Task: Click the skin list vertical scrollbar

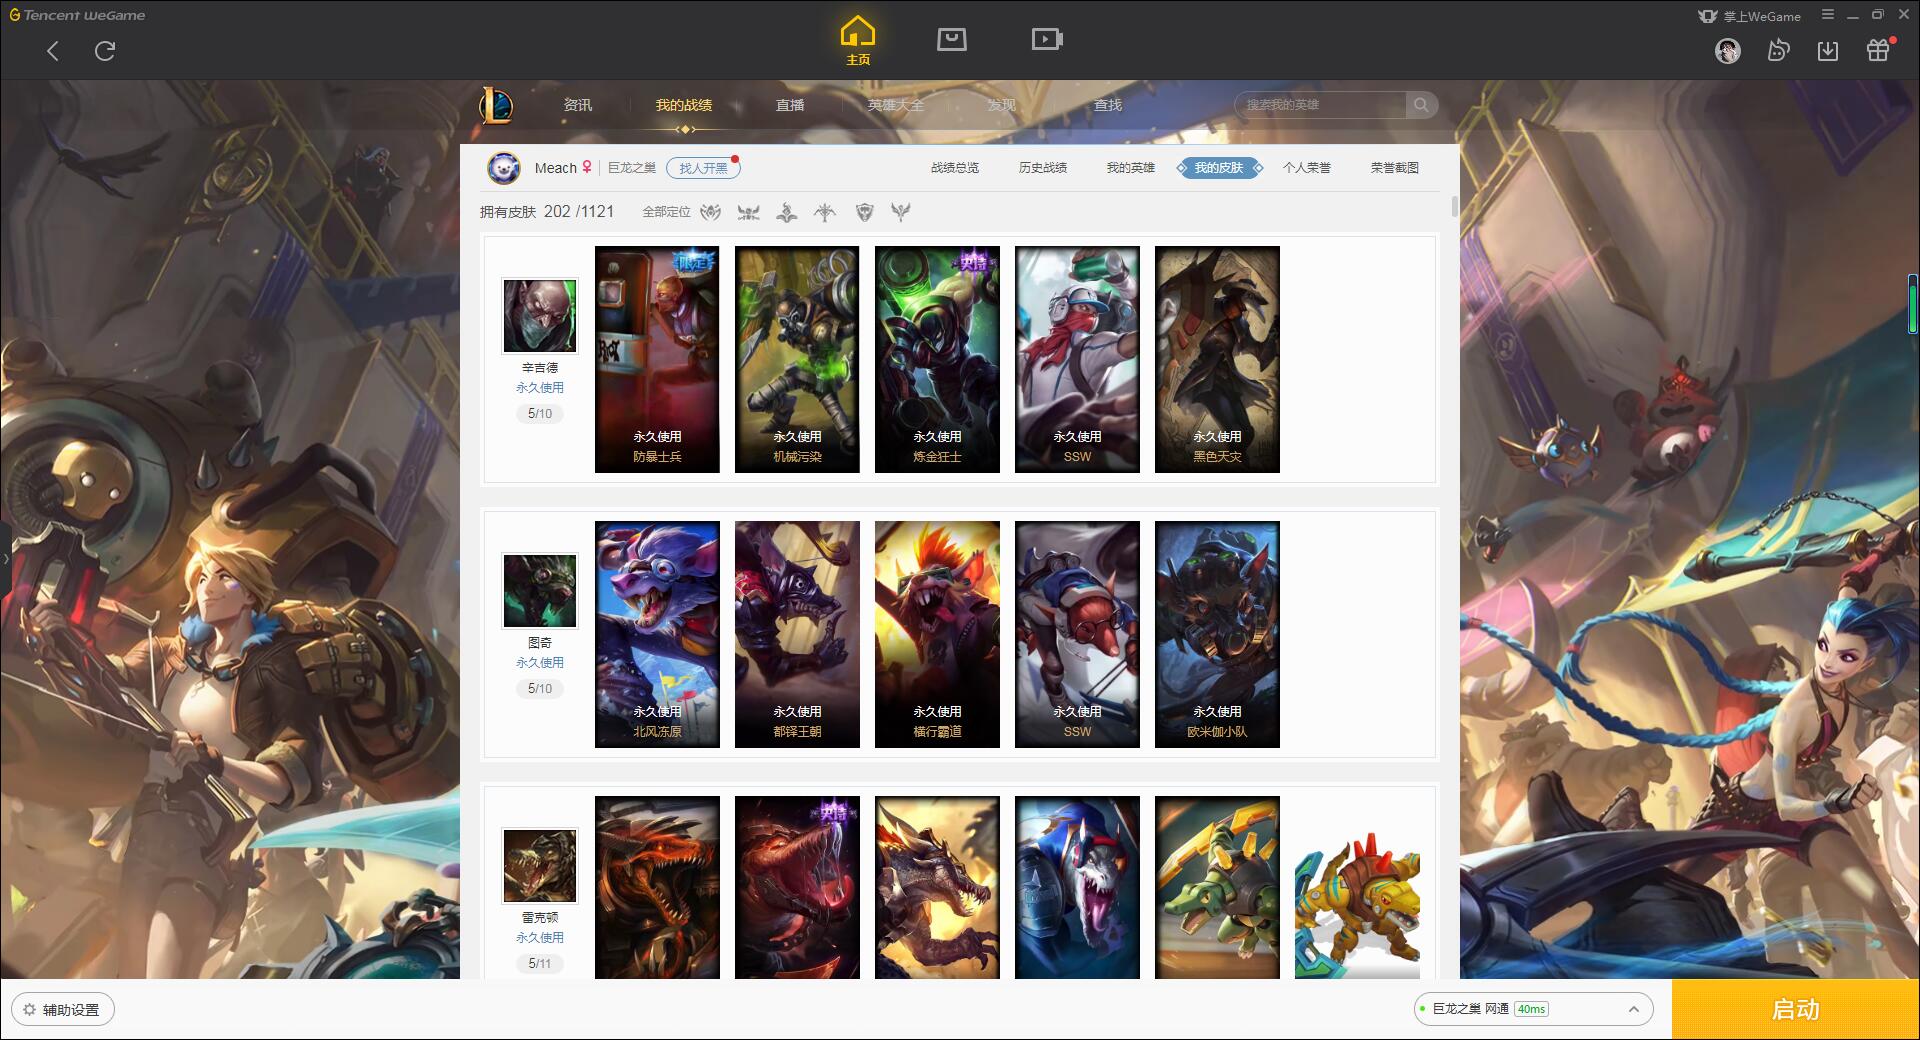Action: (1454, 206)
